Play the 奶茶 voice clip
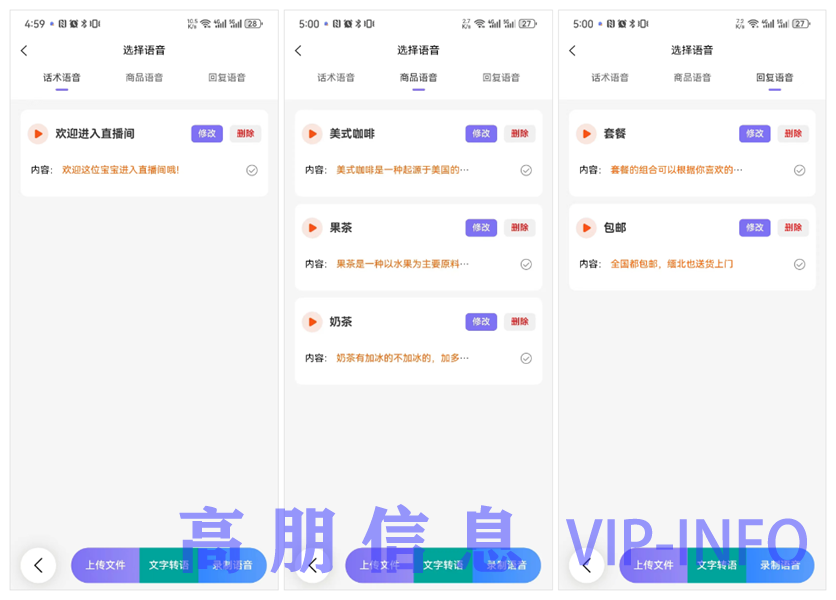This screenshot has height=600, width=836. [312, 322]
